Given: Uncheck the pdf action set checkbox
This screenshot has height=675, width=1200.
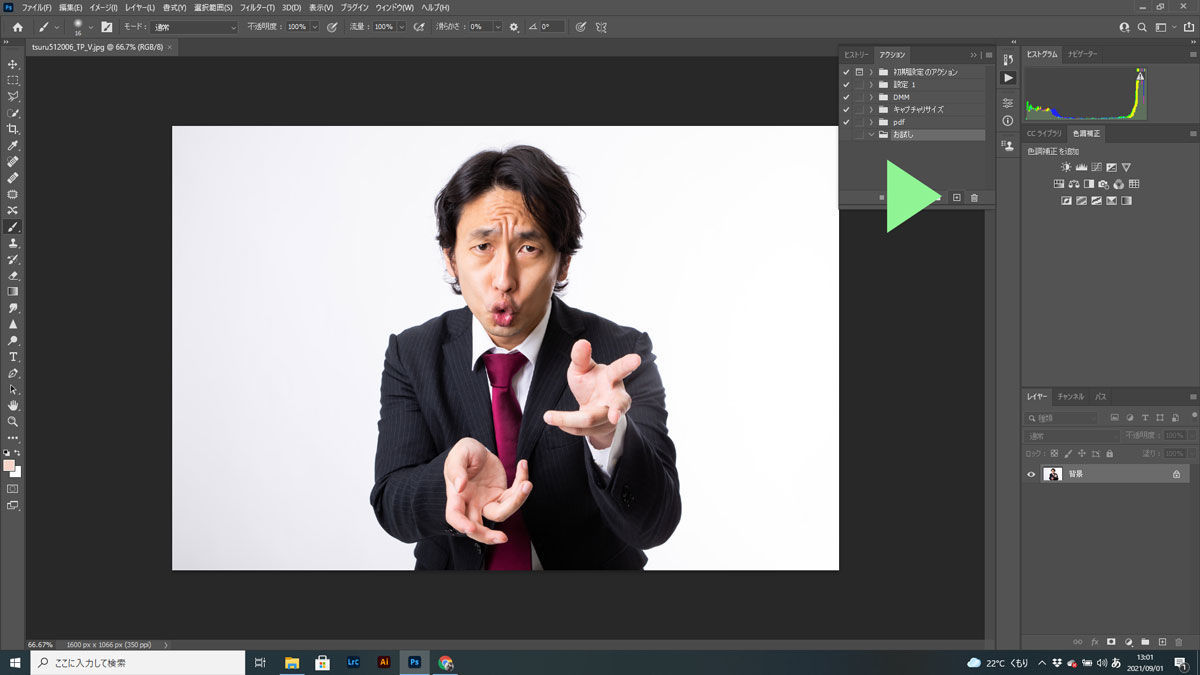Looking at the screenshot, I should pyautogui.click(x=846, y=120).
